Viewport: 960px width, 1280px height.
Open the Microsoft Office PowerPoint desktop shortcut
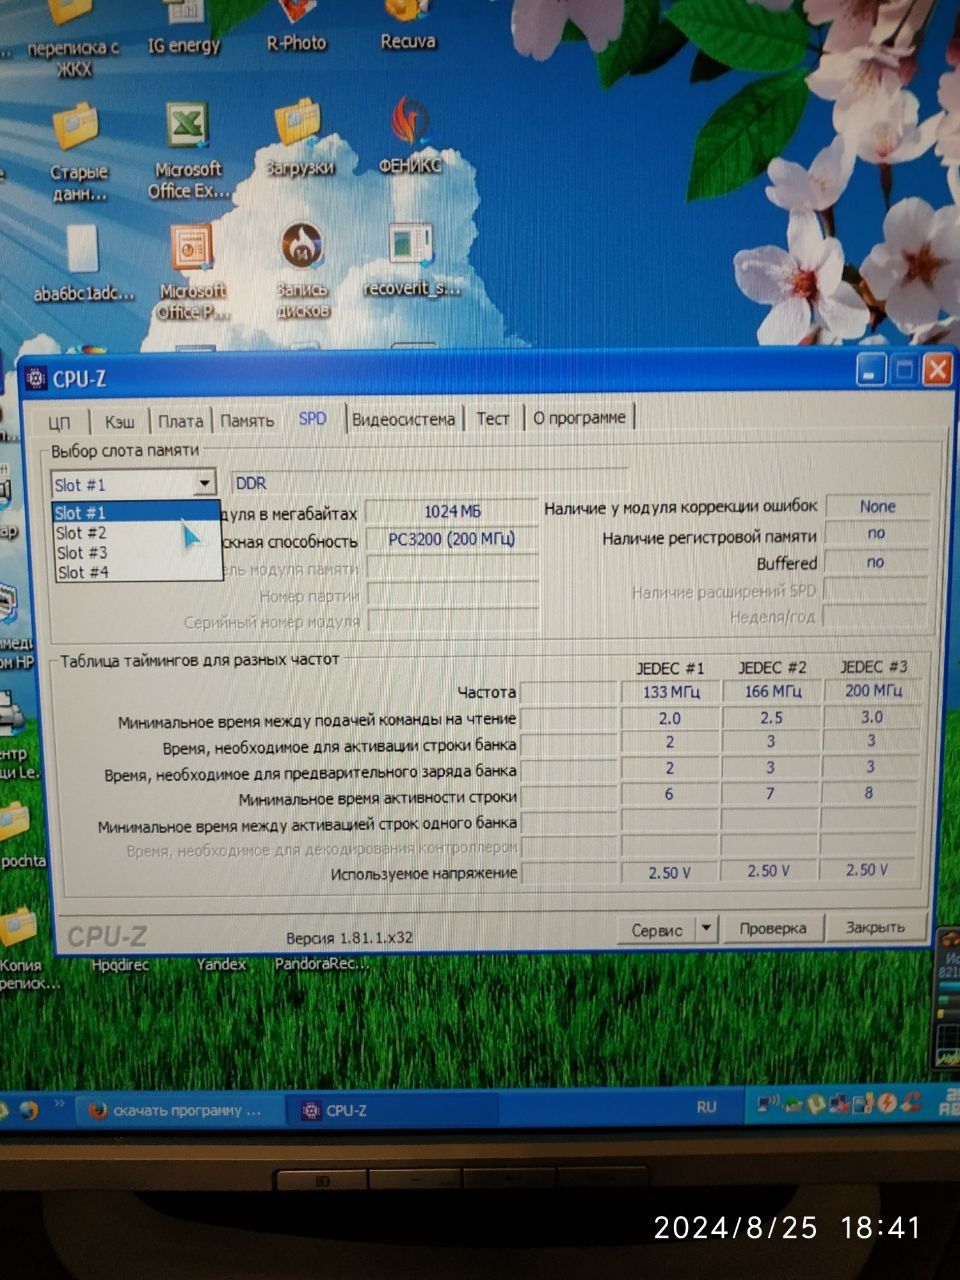(x=191, y=271)
